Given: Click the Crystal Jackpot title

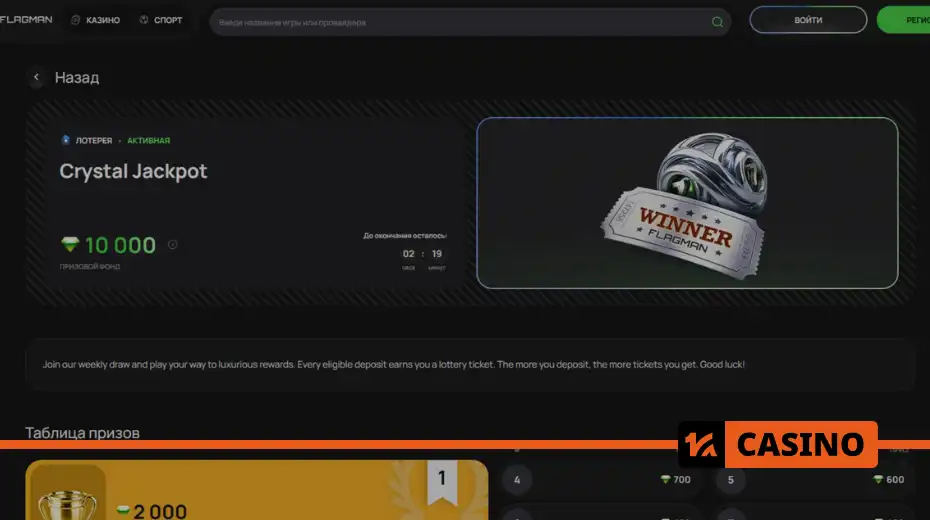Looking at the screenshot, I should tap(133, 171).
